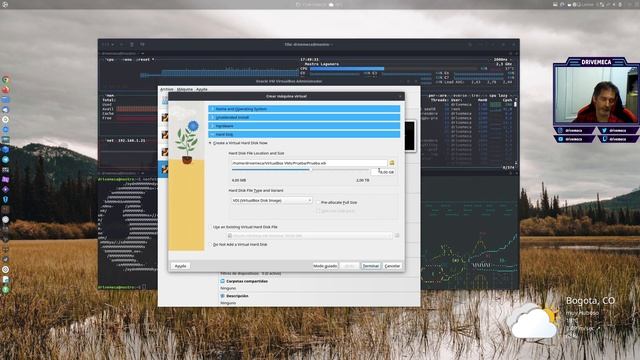
Task: Expand the Unattended Install section
Action: click(x=304, y=118)
